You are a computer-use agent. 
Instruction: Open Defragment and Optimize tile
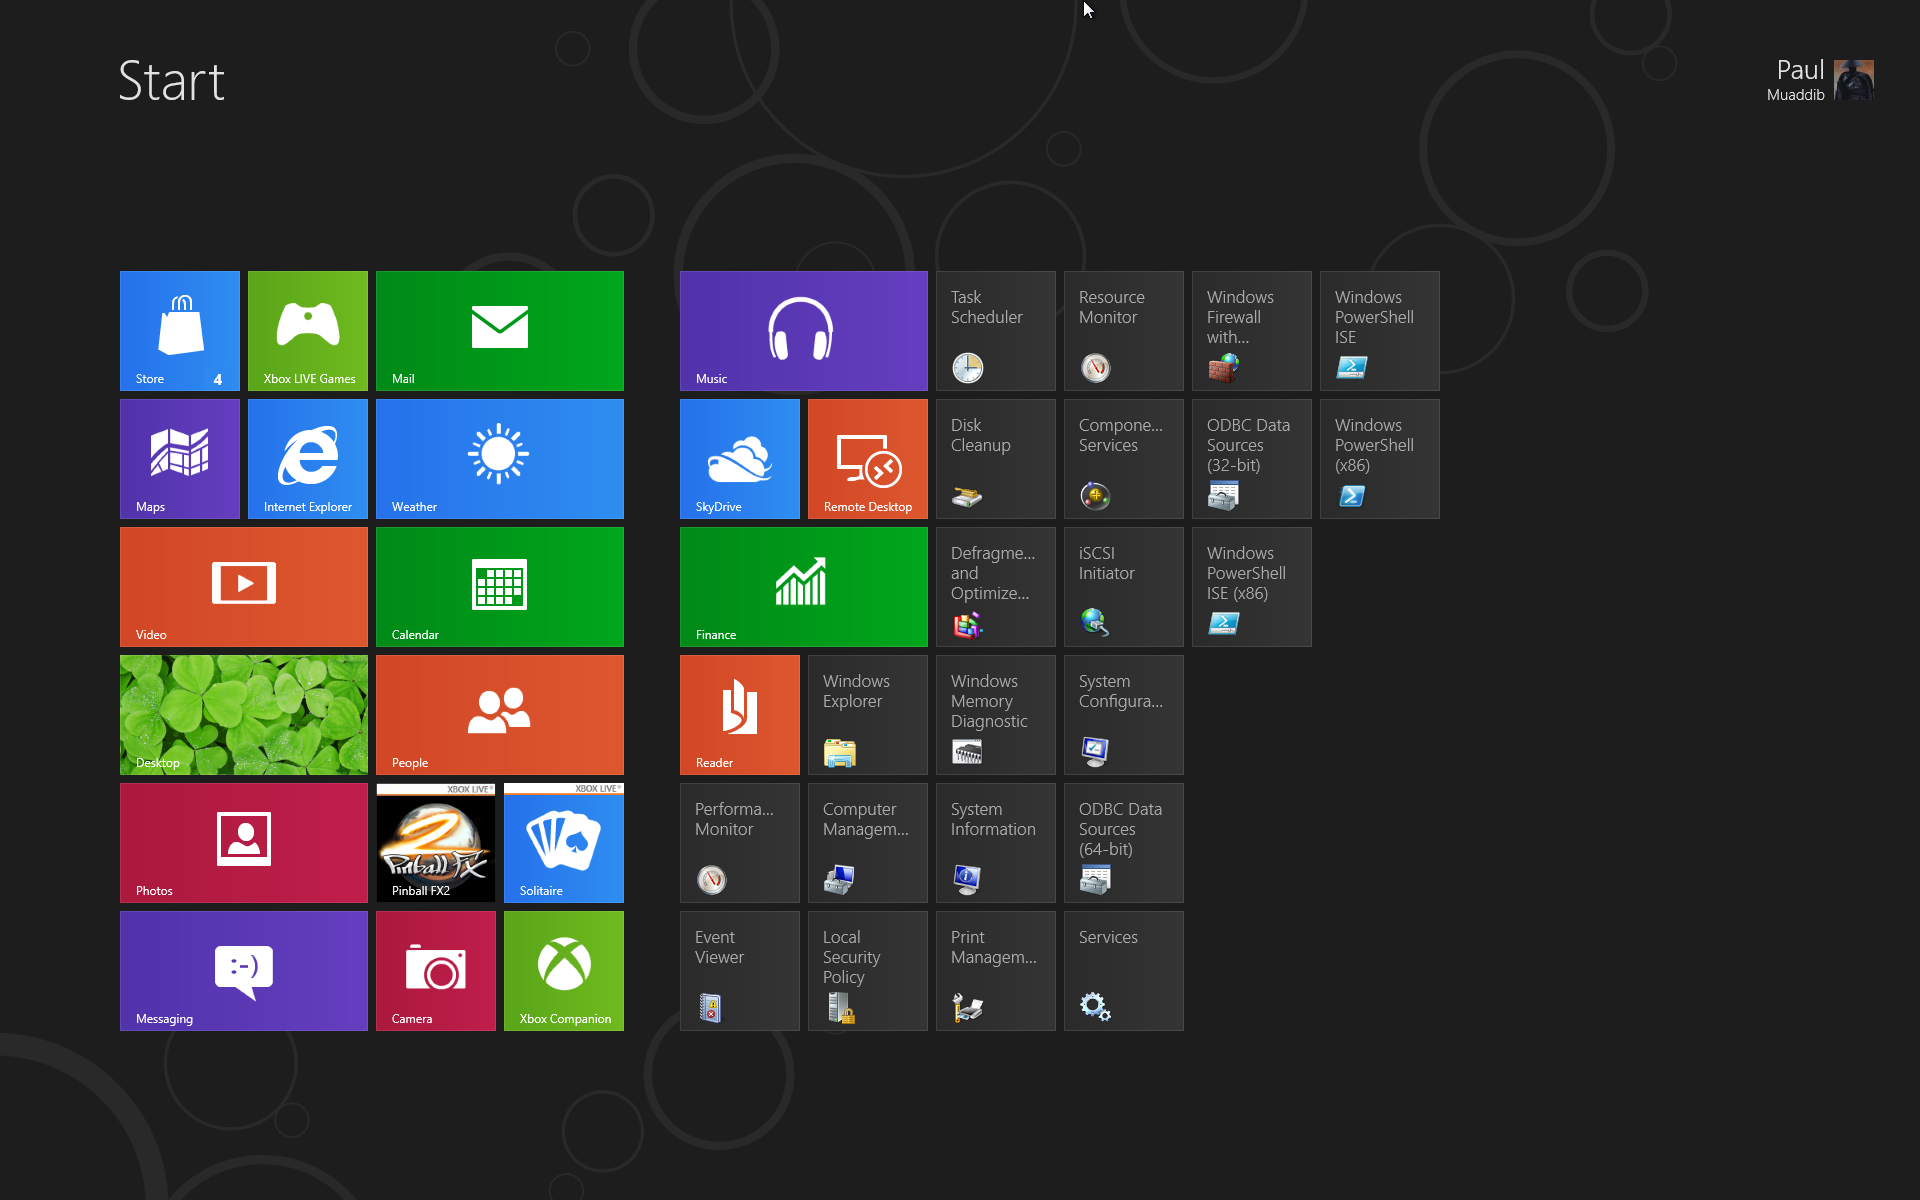point(996,587)
